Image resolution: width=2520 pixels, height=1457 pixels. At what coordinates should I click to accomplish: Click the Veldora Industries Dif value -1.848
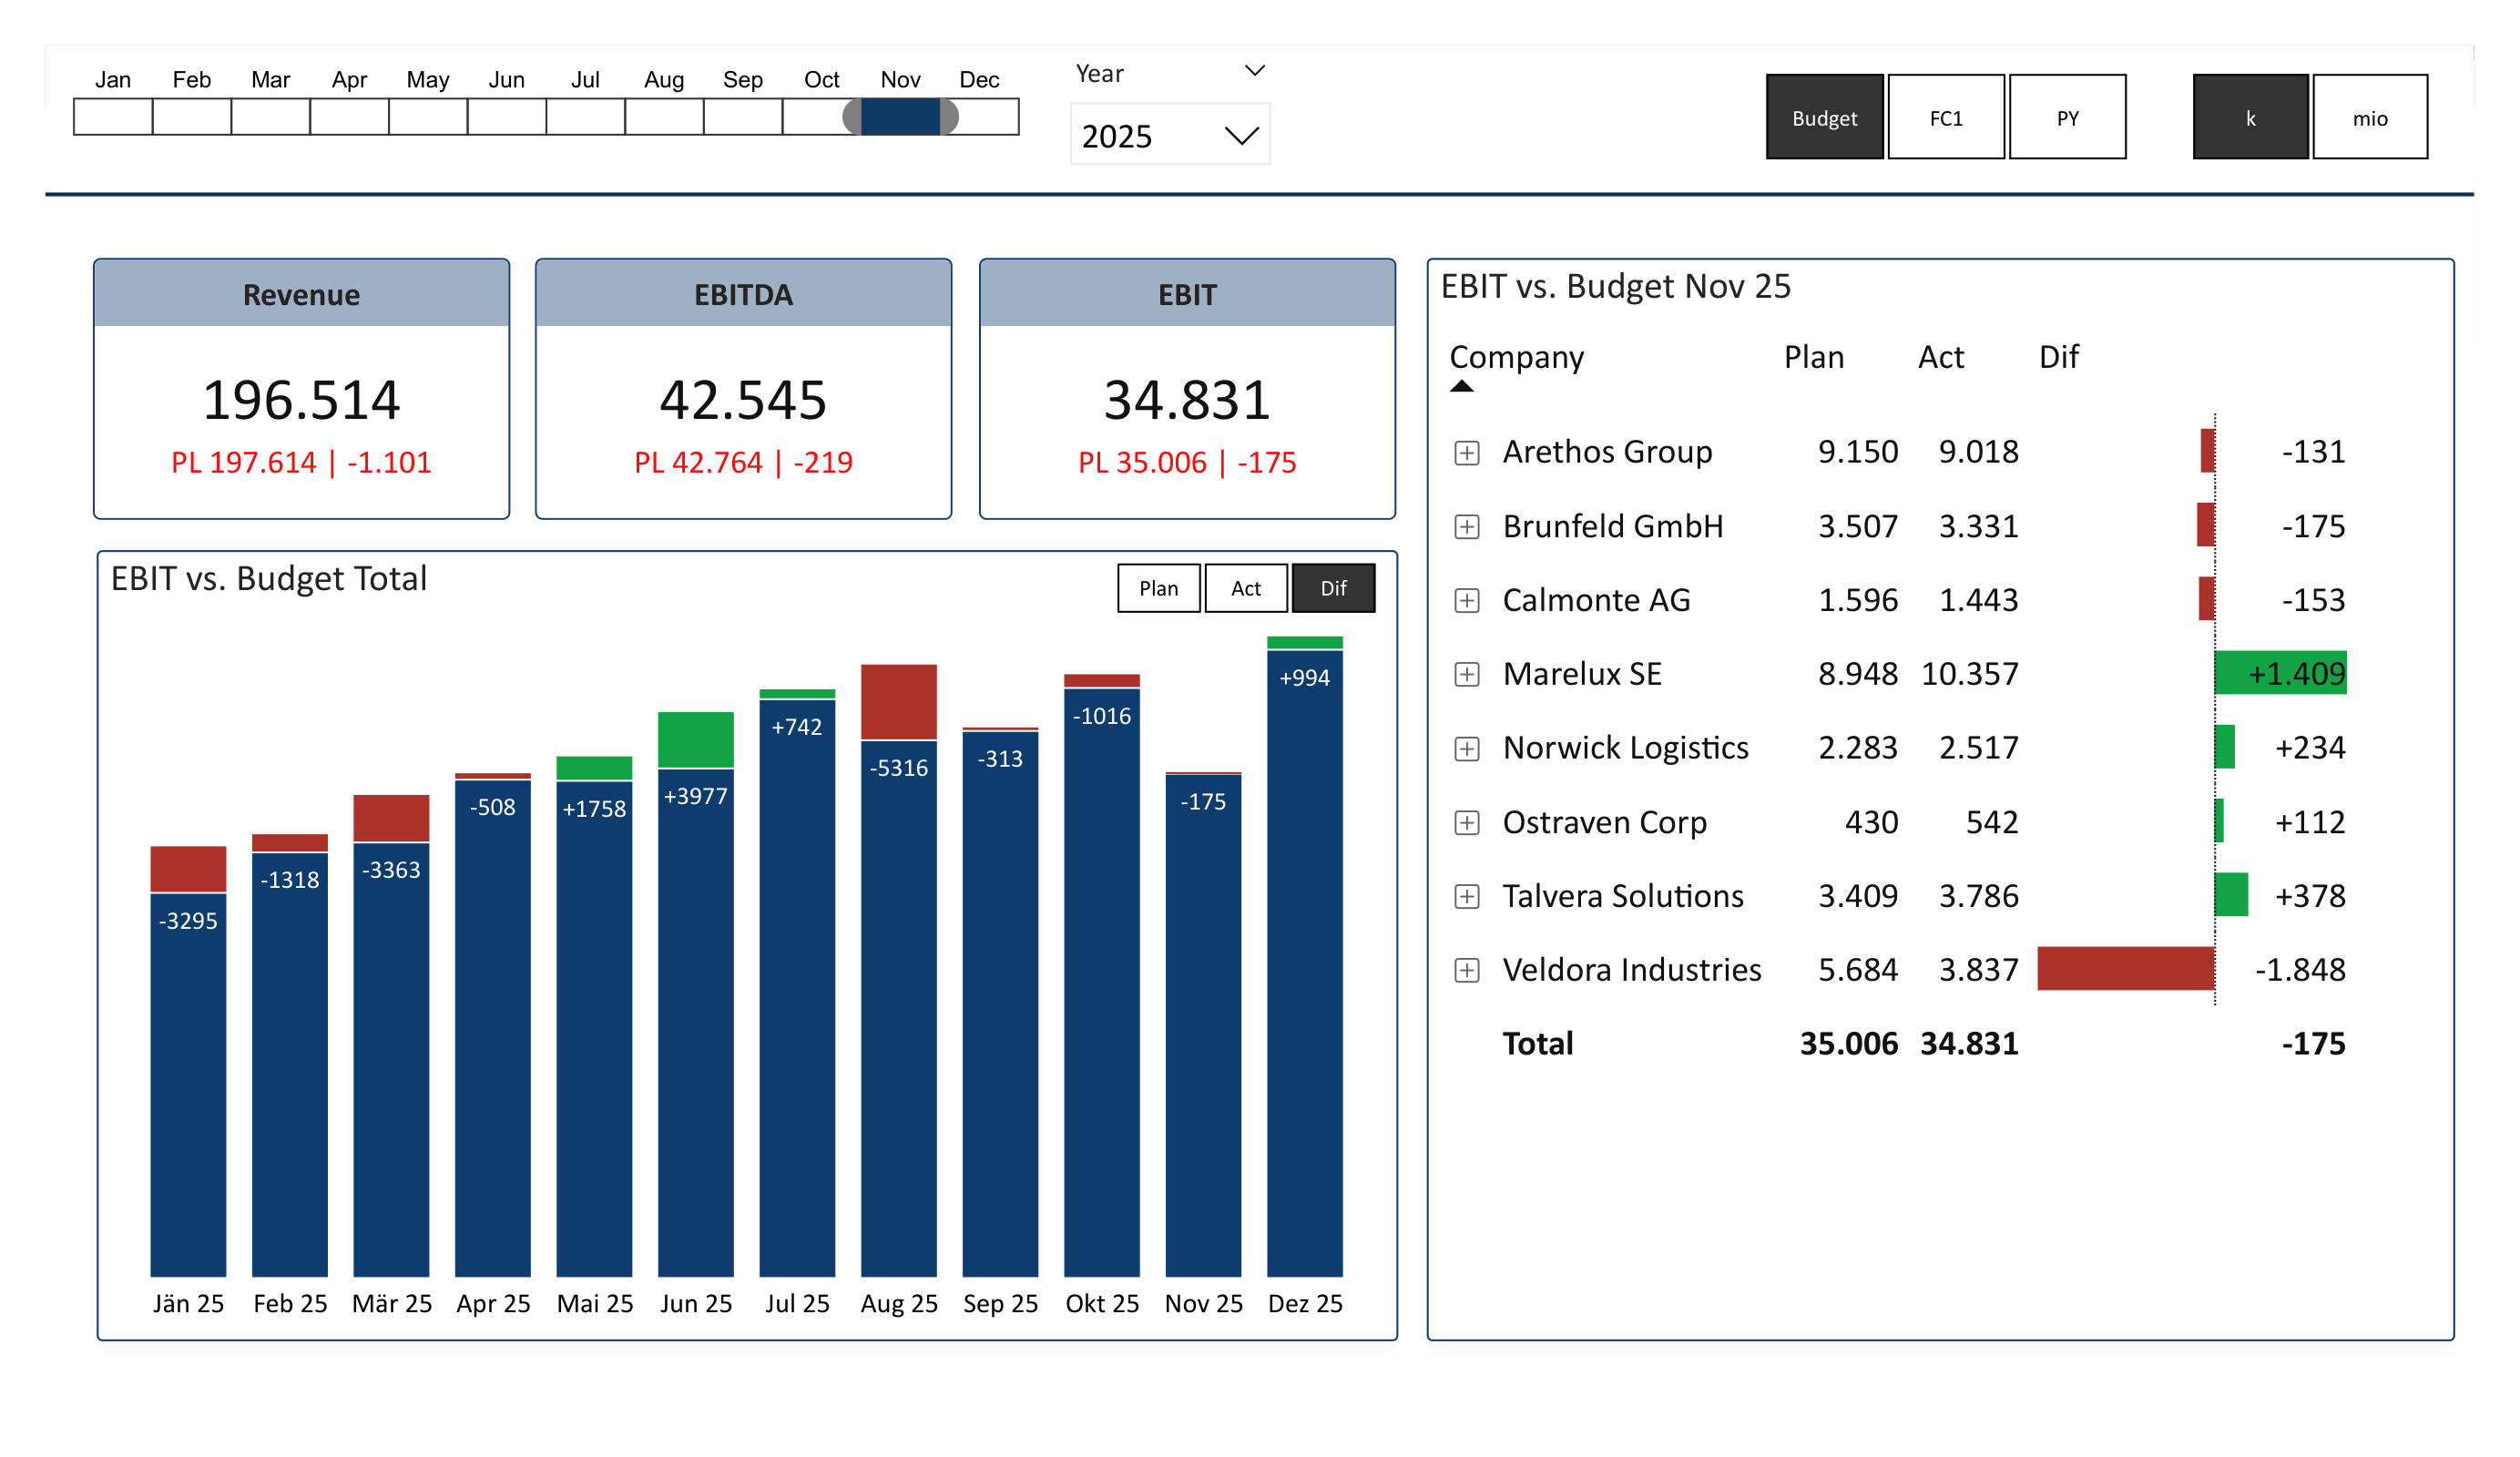click(2299, 970)
